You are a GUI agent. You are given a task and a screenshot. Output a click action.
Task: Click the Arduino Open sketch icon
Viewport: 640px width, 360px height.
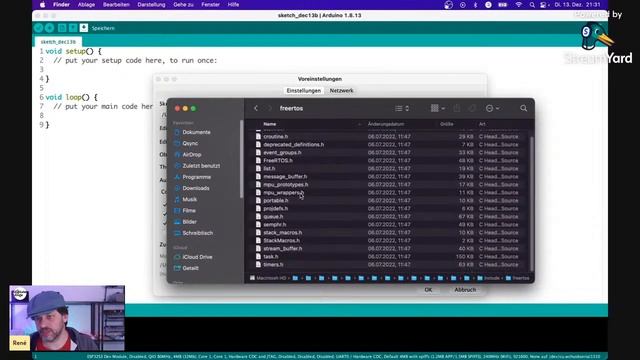click(x=73, y=28)
